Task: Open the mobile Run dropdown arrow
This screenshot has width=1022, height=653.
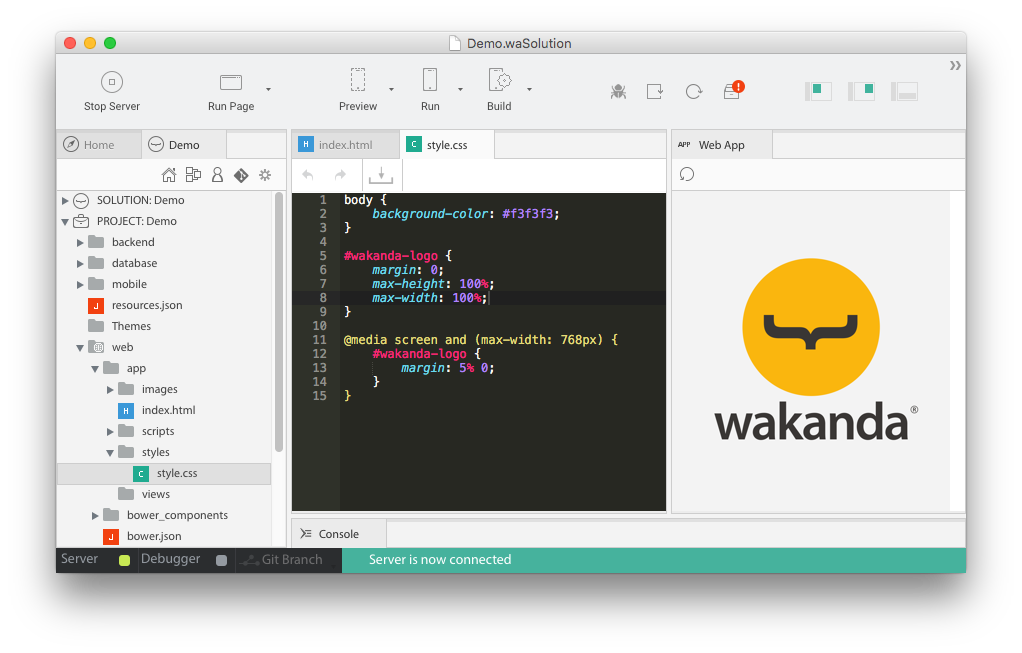Action: pos(460,89)
